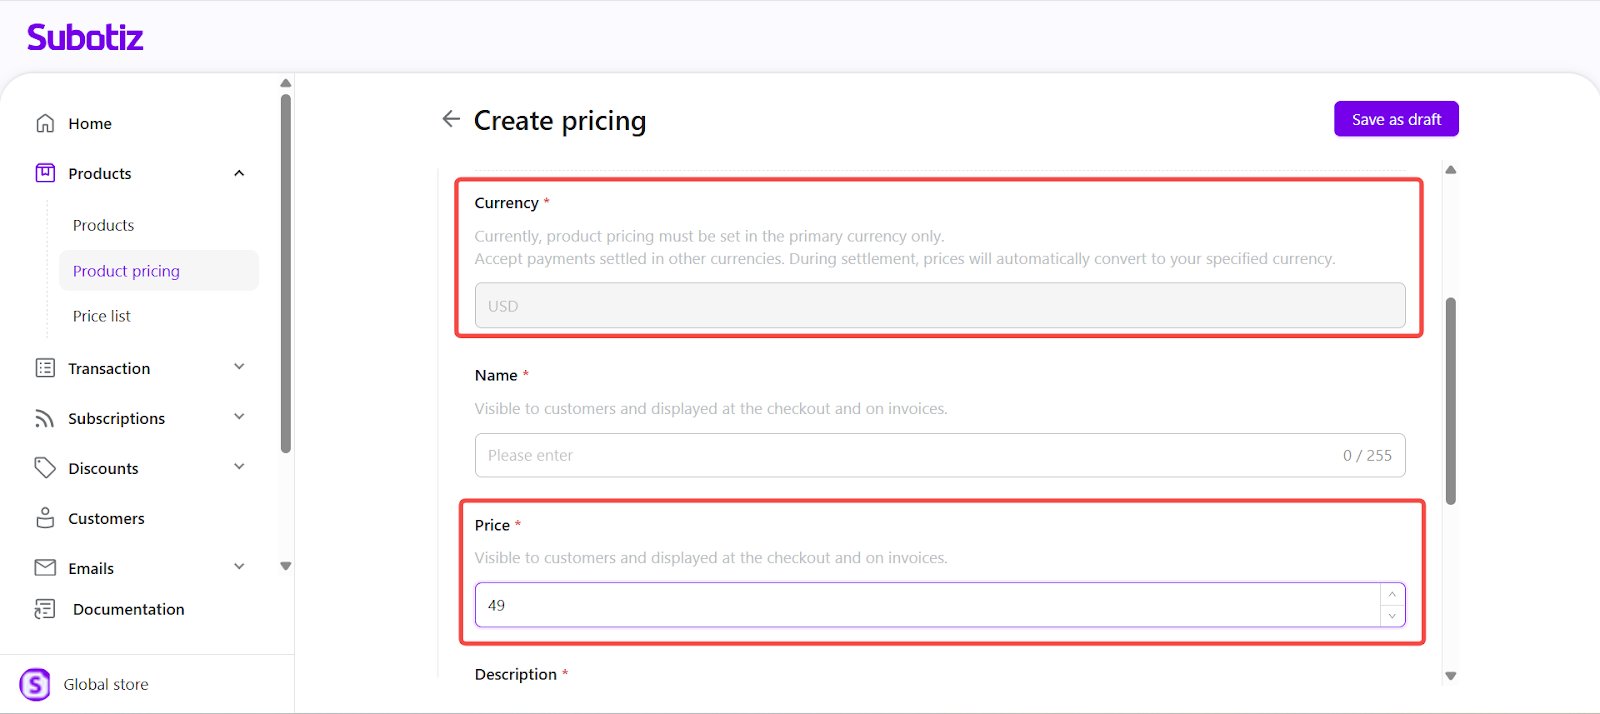This screenshot has height=714, width=1600.
Task: Click the Global store avatar icon
Action: [x=35, y=684]
